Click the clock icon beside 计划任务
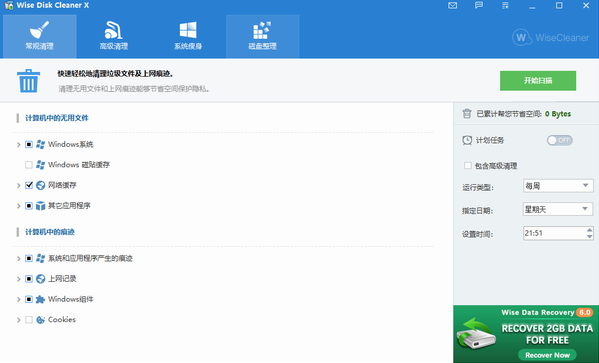Image resolution: width=599 pixels, height=363 pixels. point(467,140)
